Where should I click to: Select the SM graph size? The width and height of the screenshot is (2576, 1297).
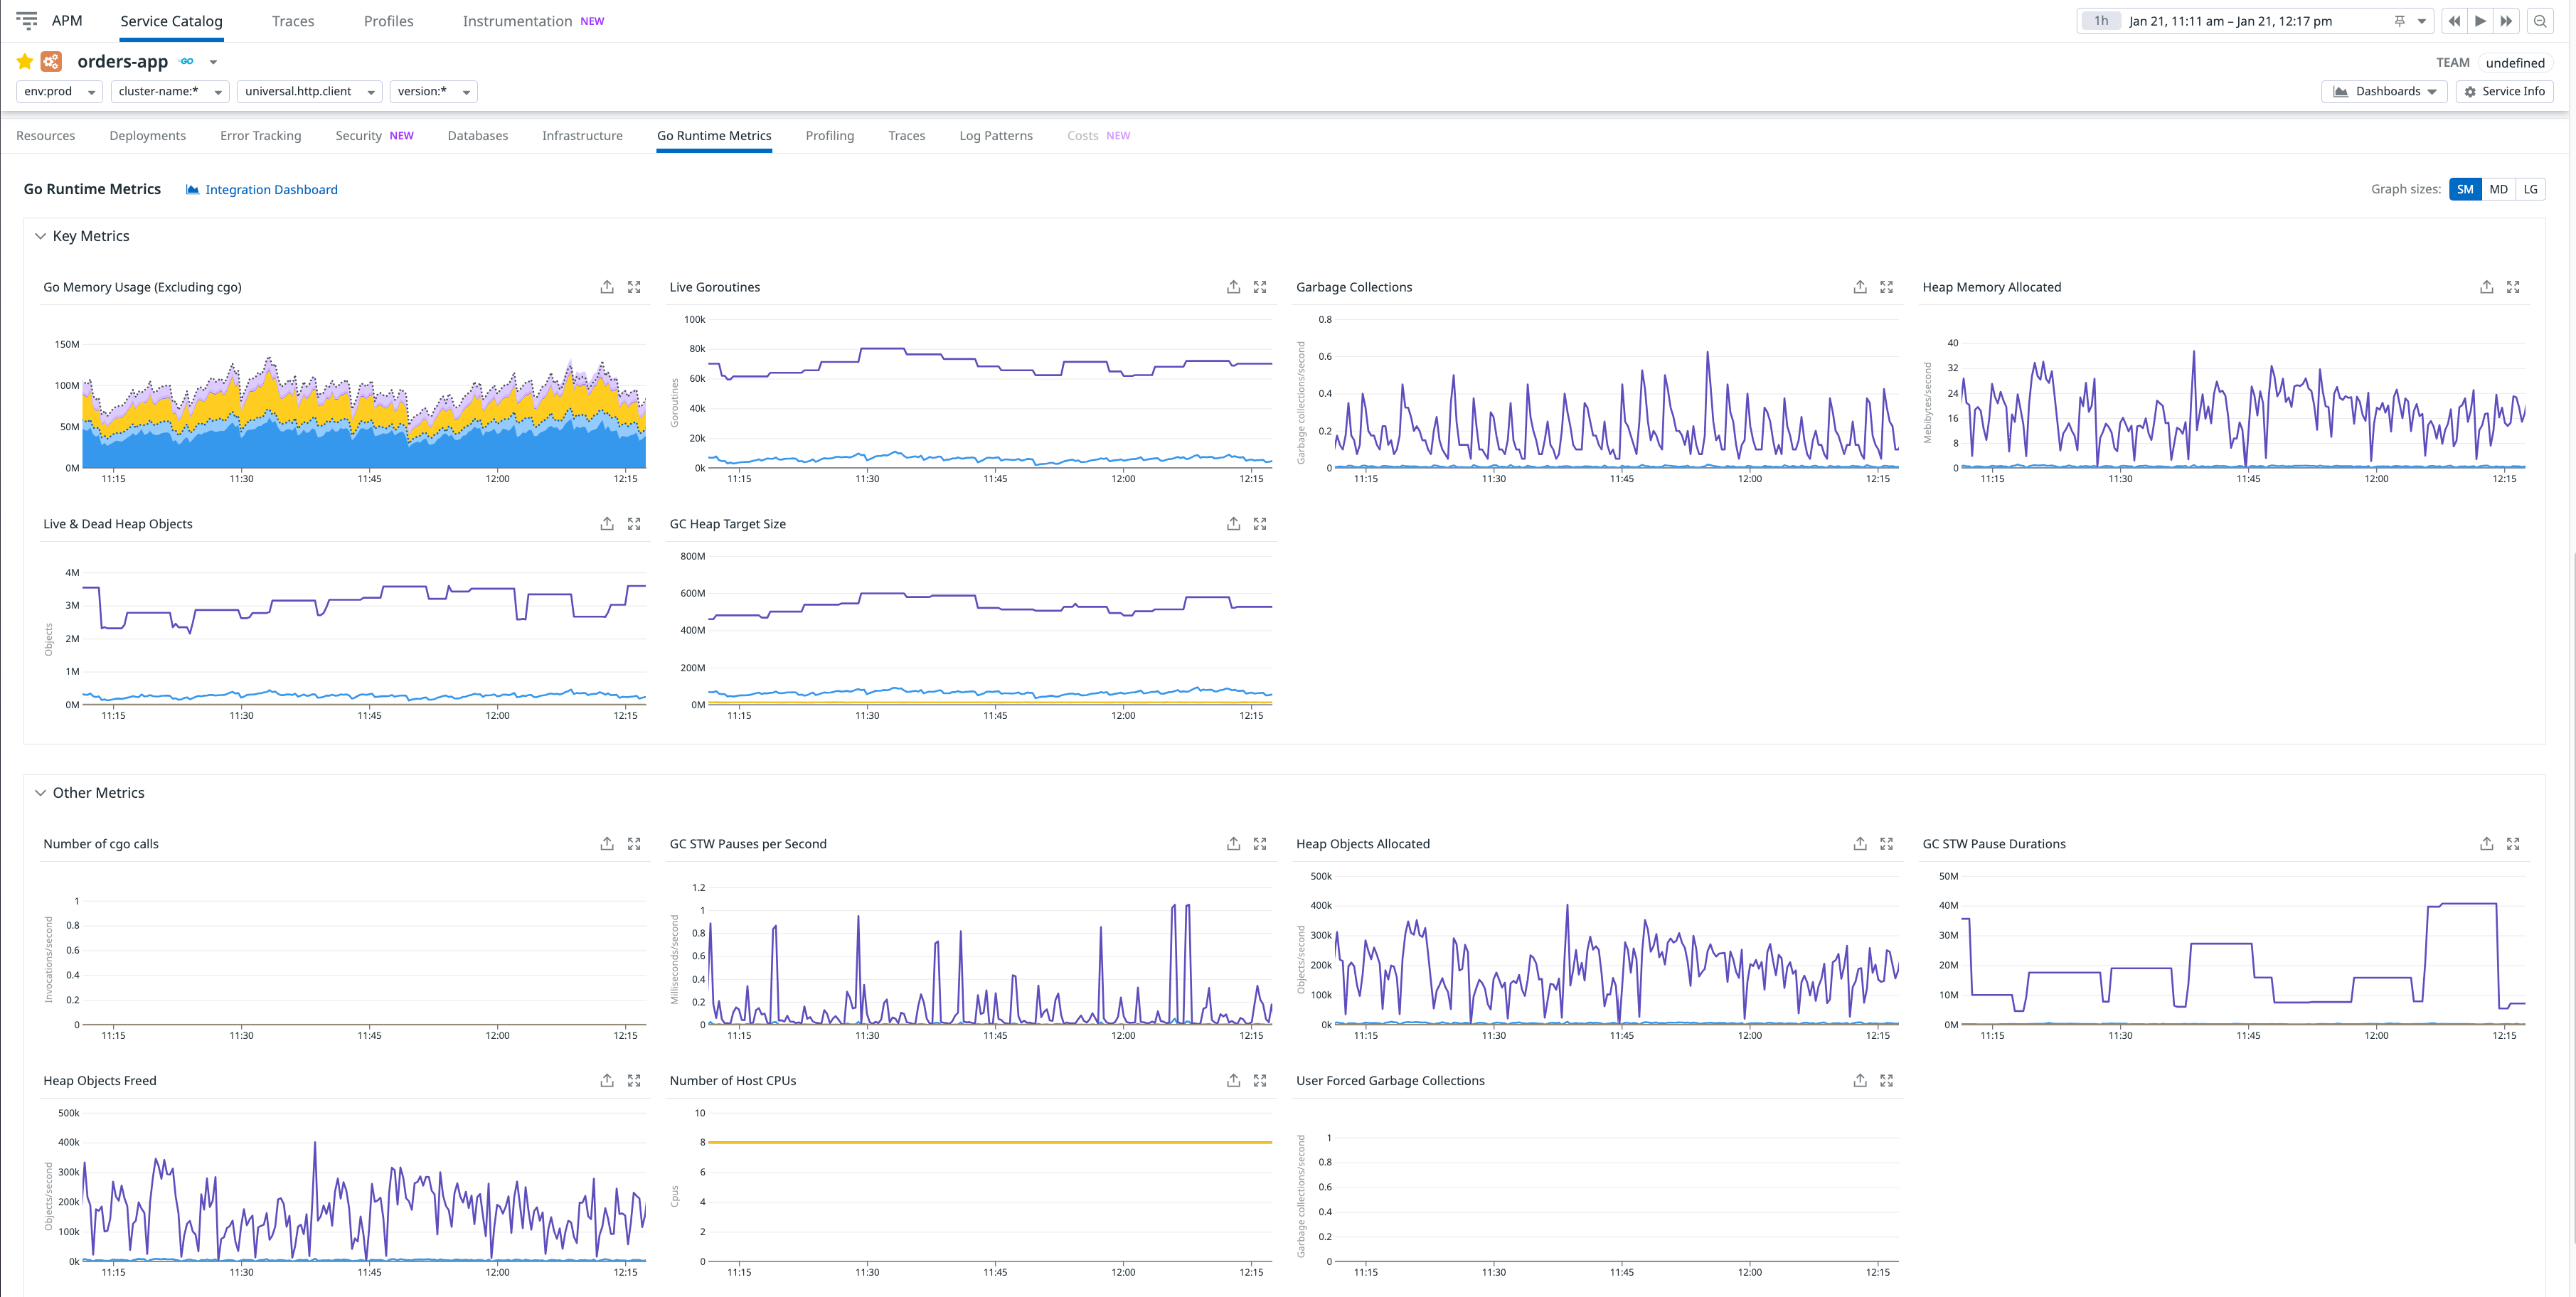click(2464, 189)
